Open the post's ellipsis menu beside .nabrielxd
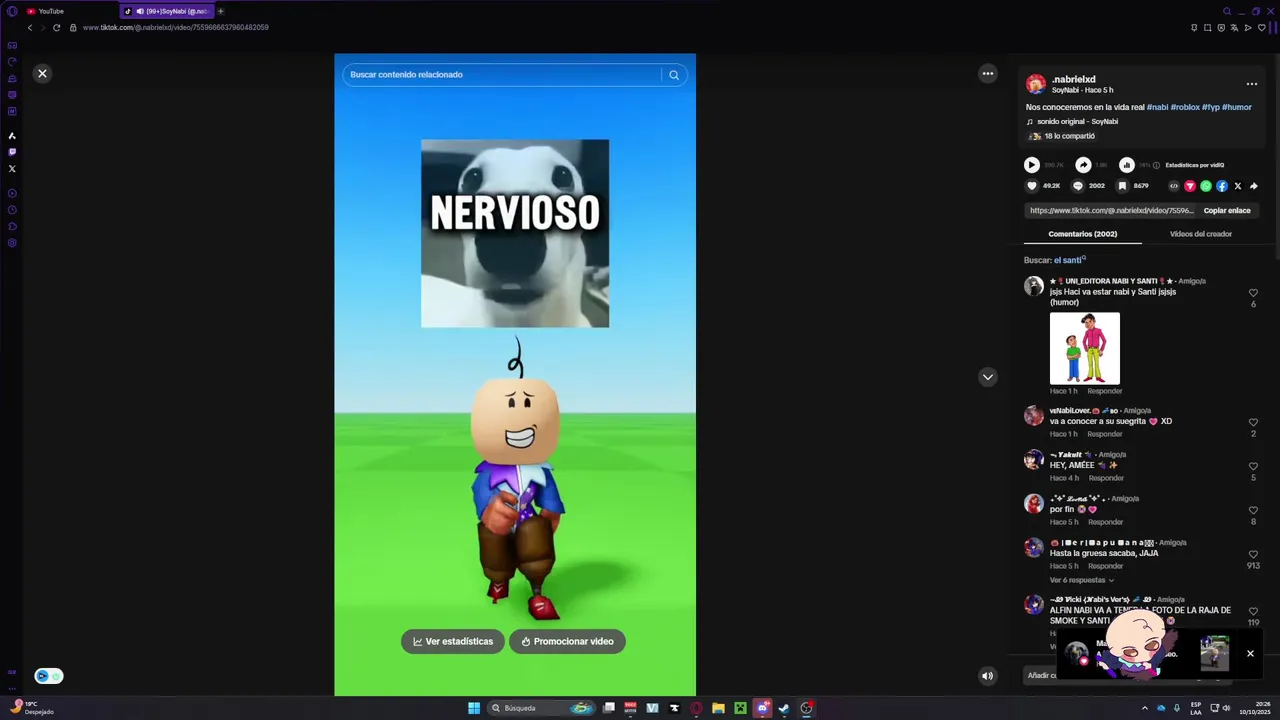The image size is (1280, 720). coord(1251,84)
